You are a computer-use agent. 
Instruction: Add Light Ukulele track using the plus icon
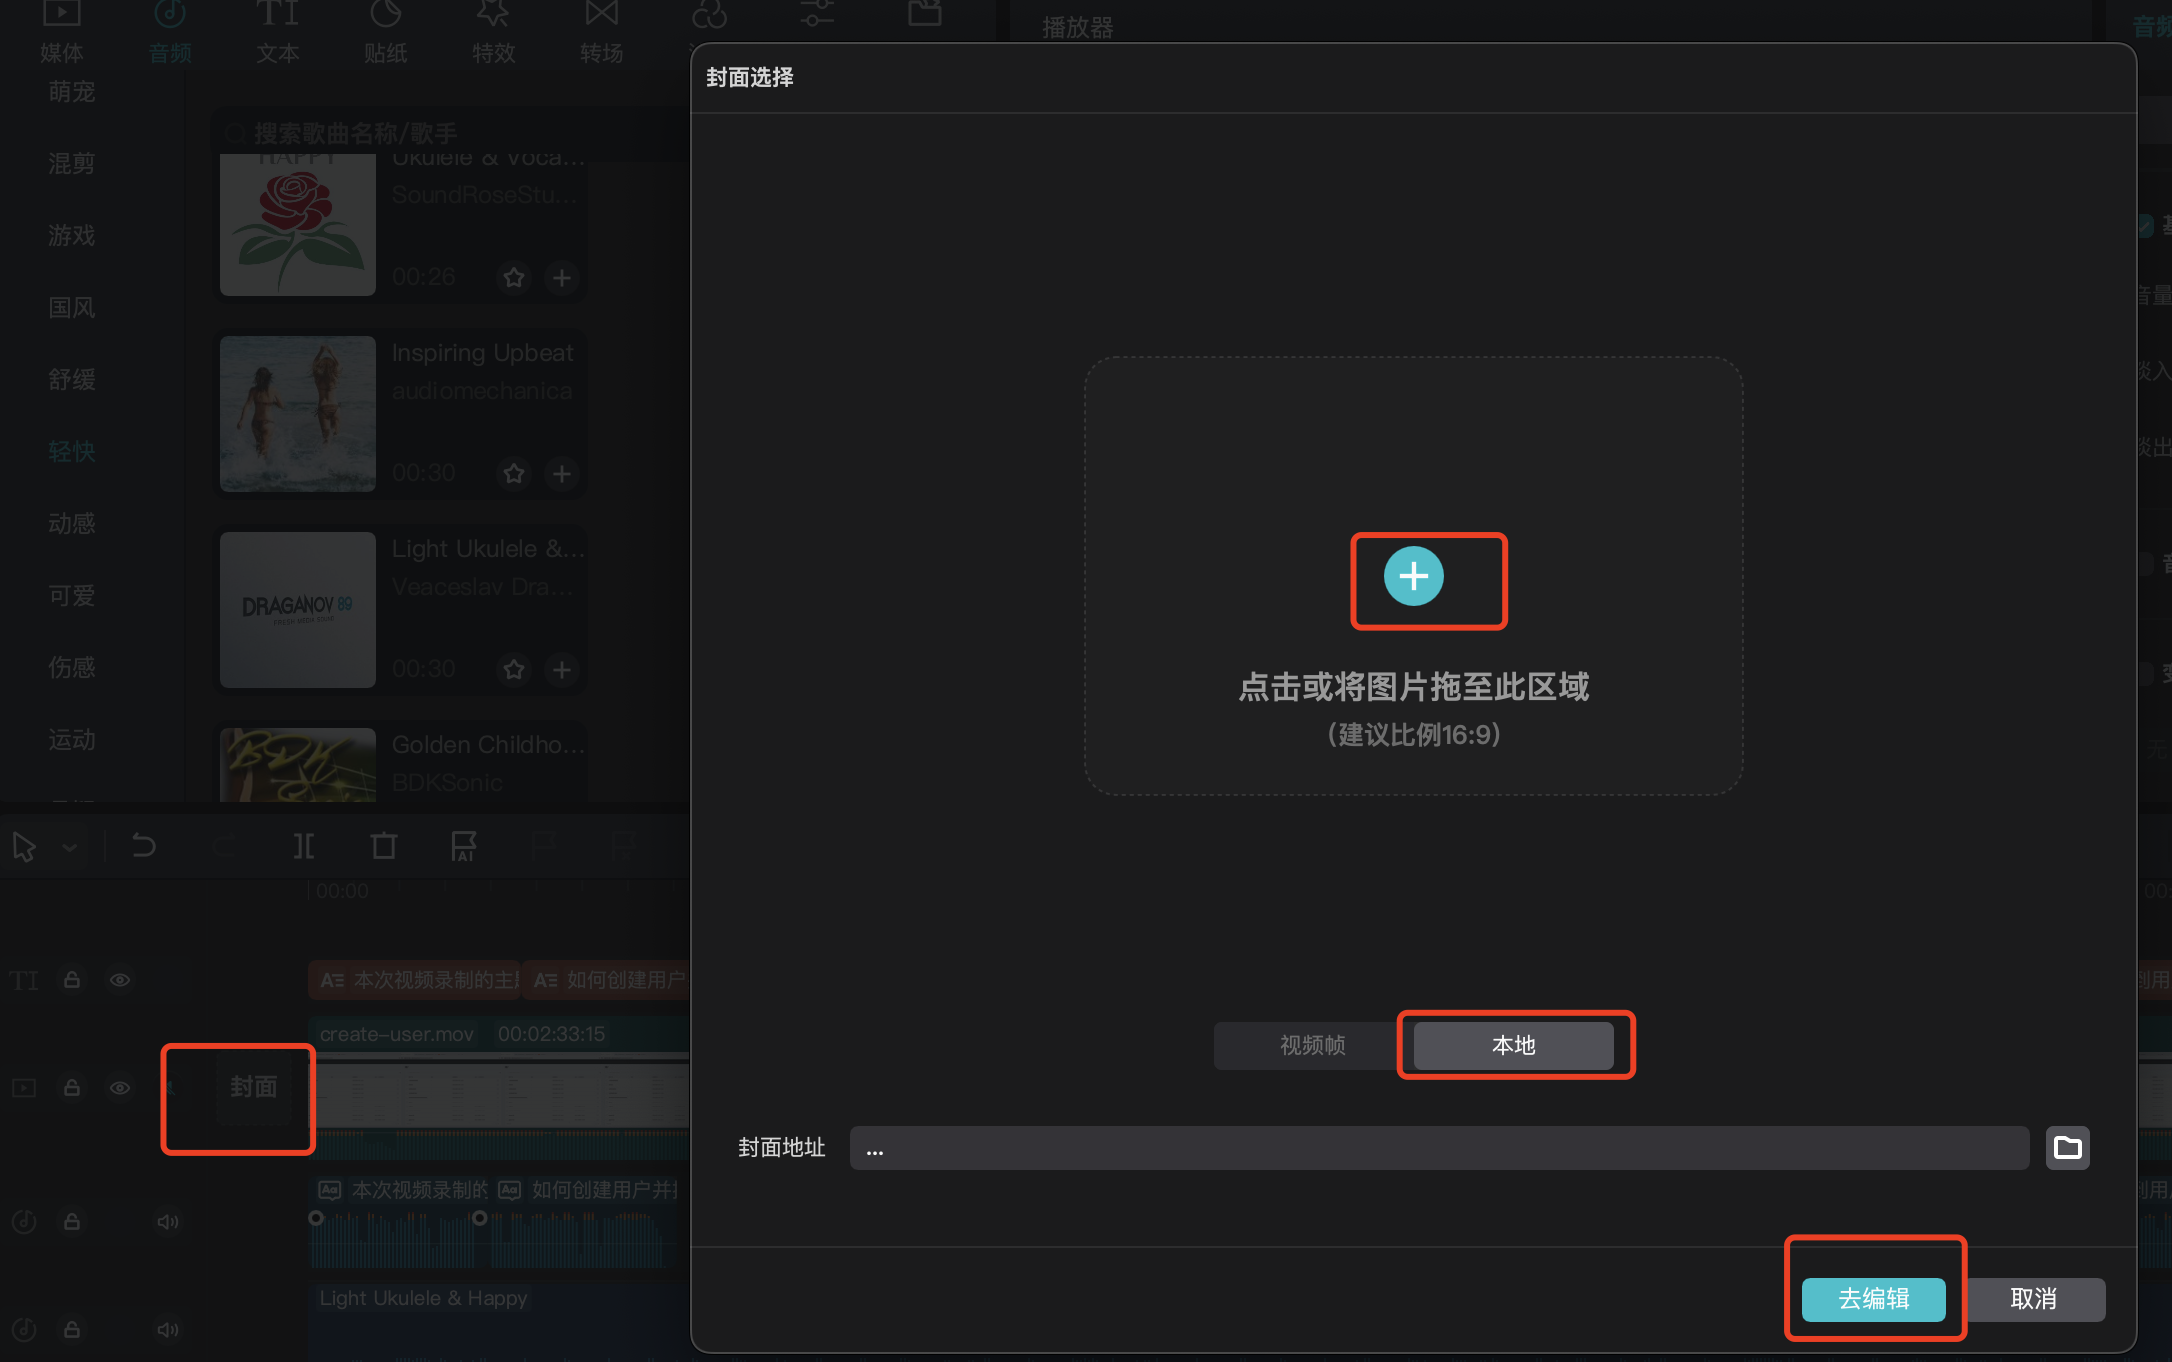click(x=562, y=670)
